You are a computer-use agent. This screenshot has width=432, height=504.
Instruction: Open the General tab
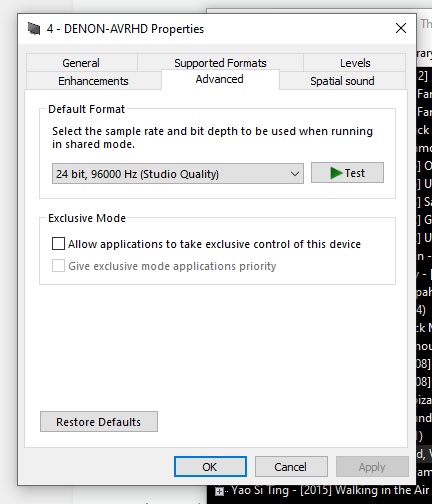(81, 63)
